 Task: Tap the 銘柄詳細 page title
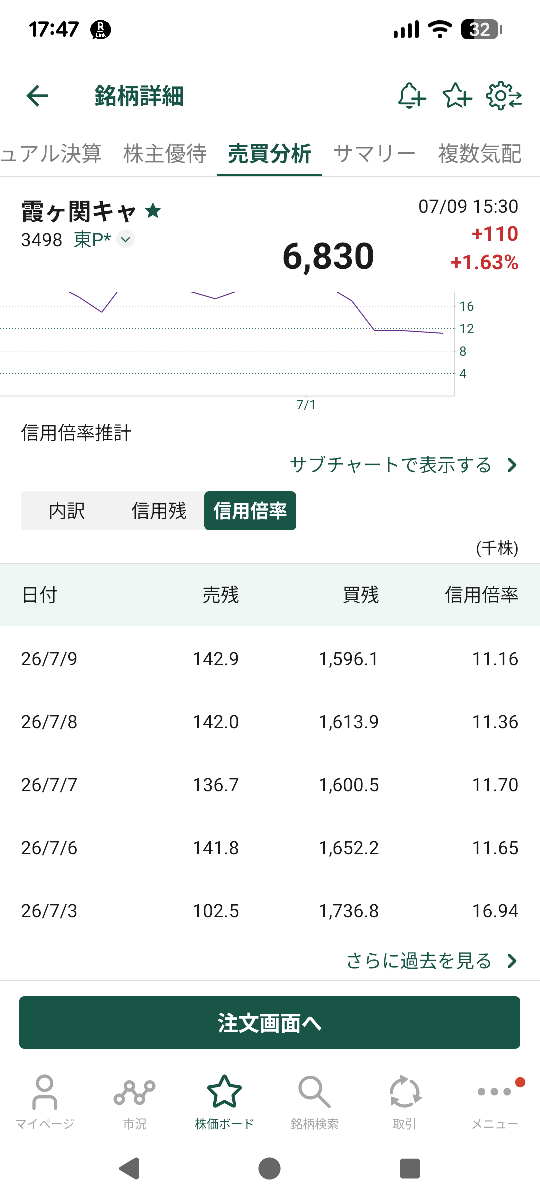pos(140,96)
